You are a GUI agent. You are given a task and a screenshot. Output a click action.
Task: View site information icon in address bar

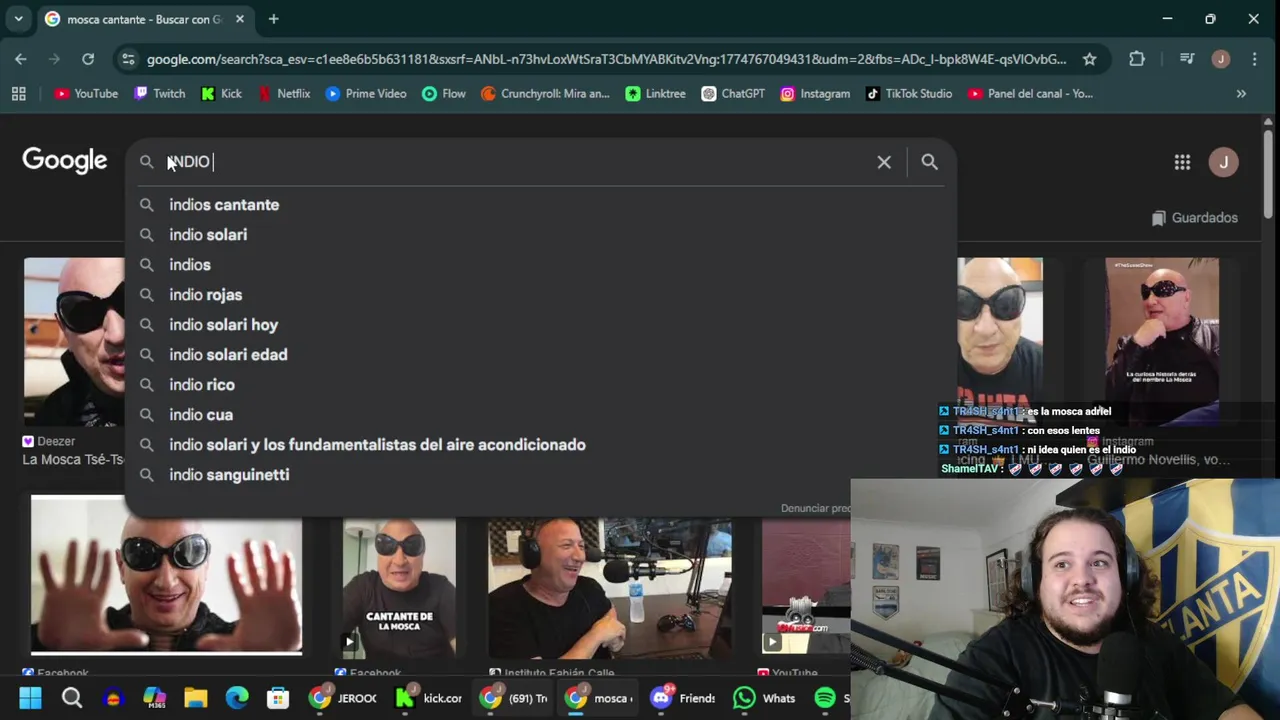(128, 59)
